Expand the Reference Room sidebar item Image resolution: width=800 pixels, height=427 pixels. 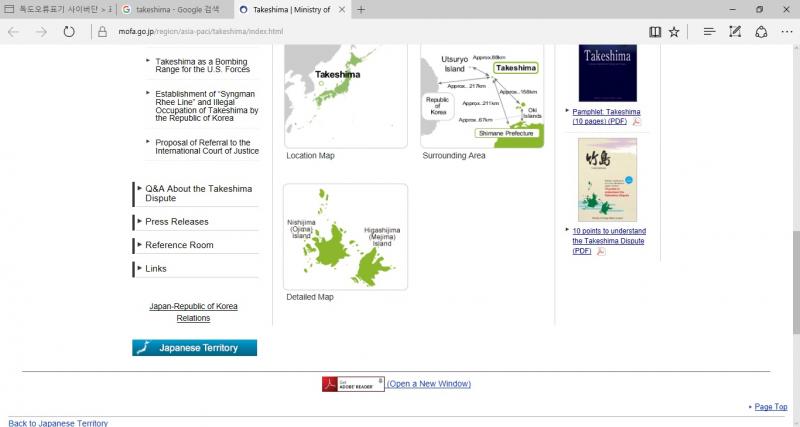[x=179, y=245]
